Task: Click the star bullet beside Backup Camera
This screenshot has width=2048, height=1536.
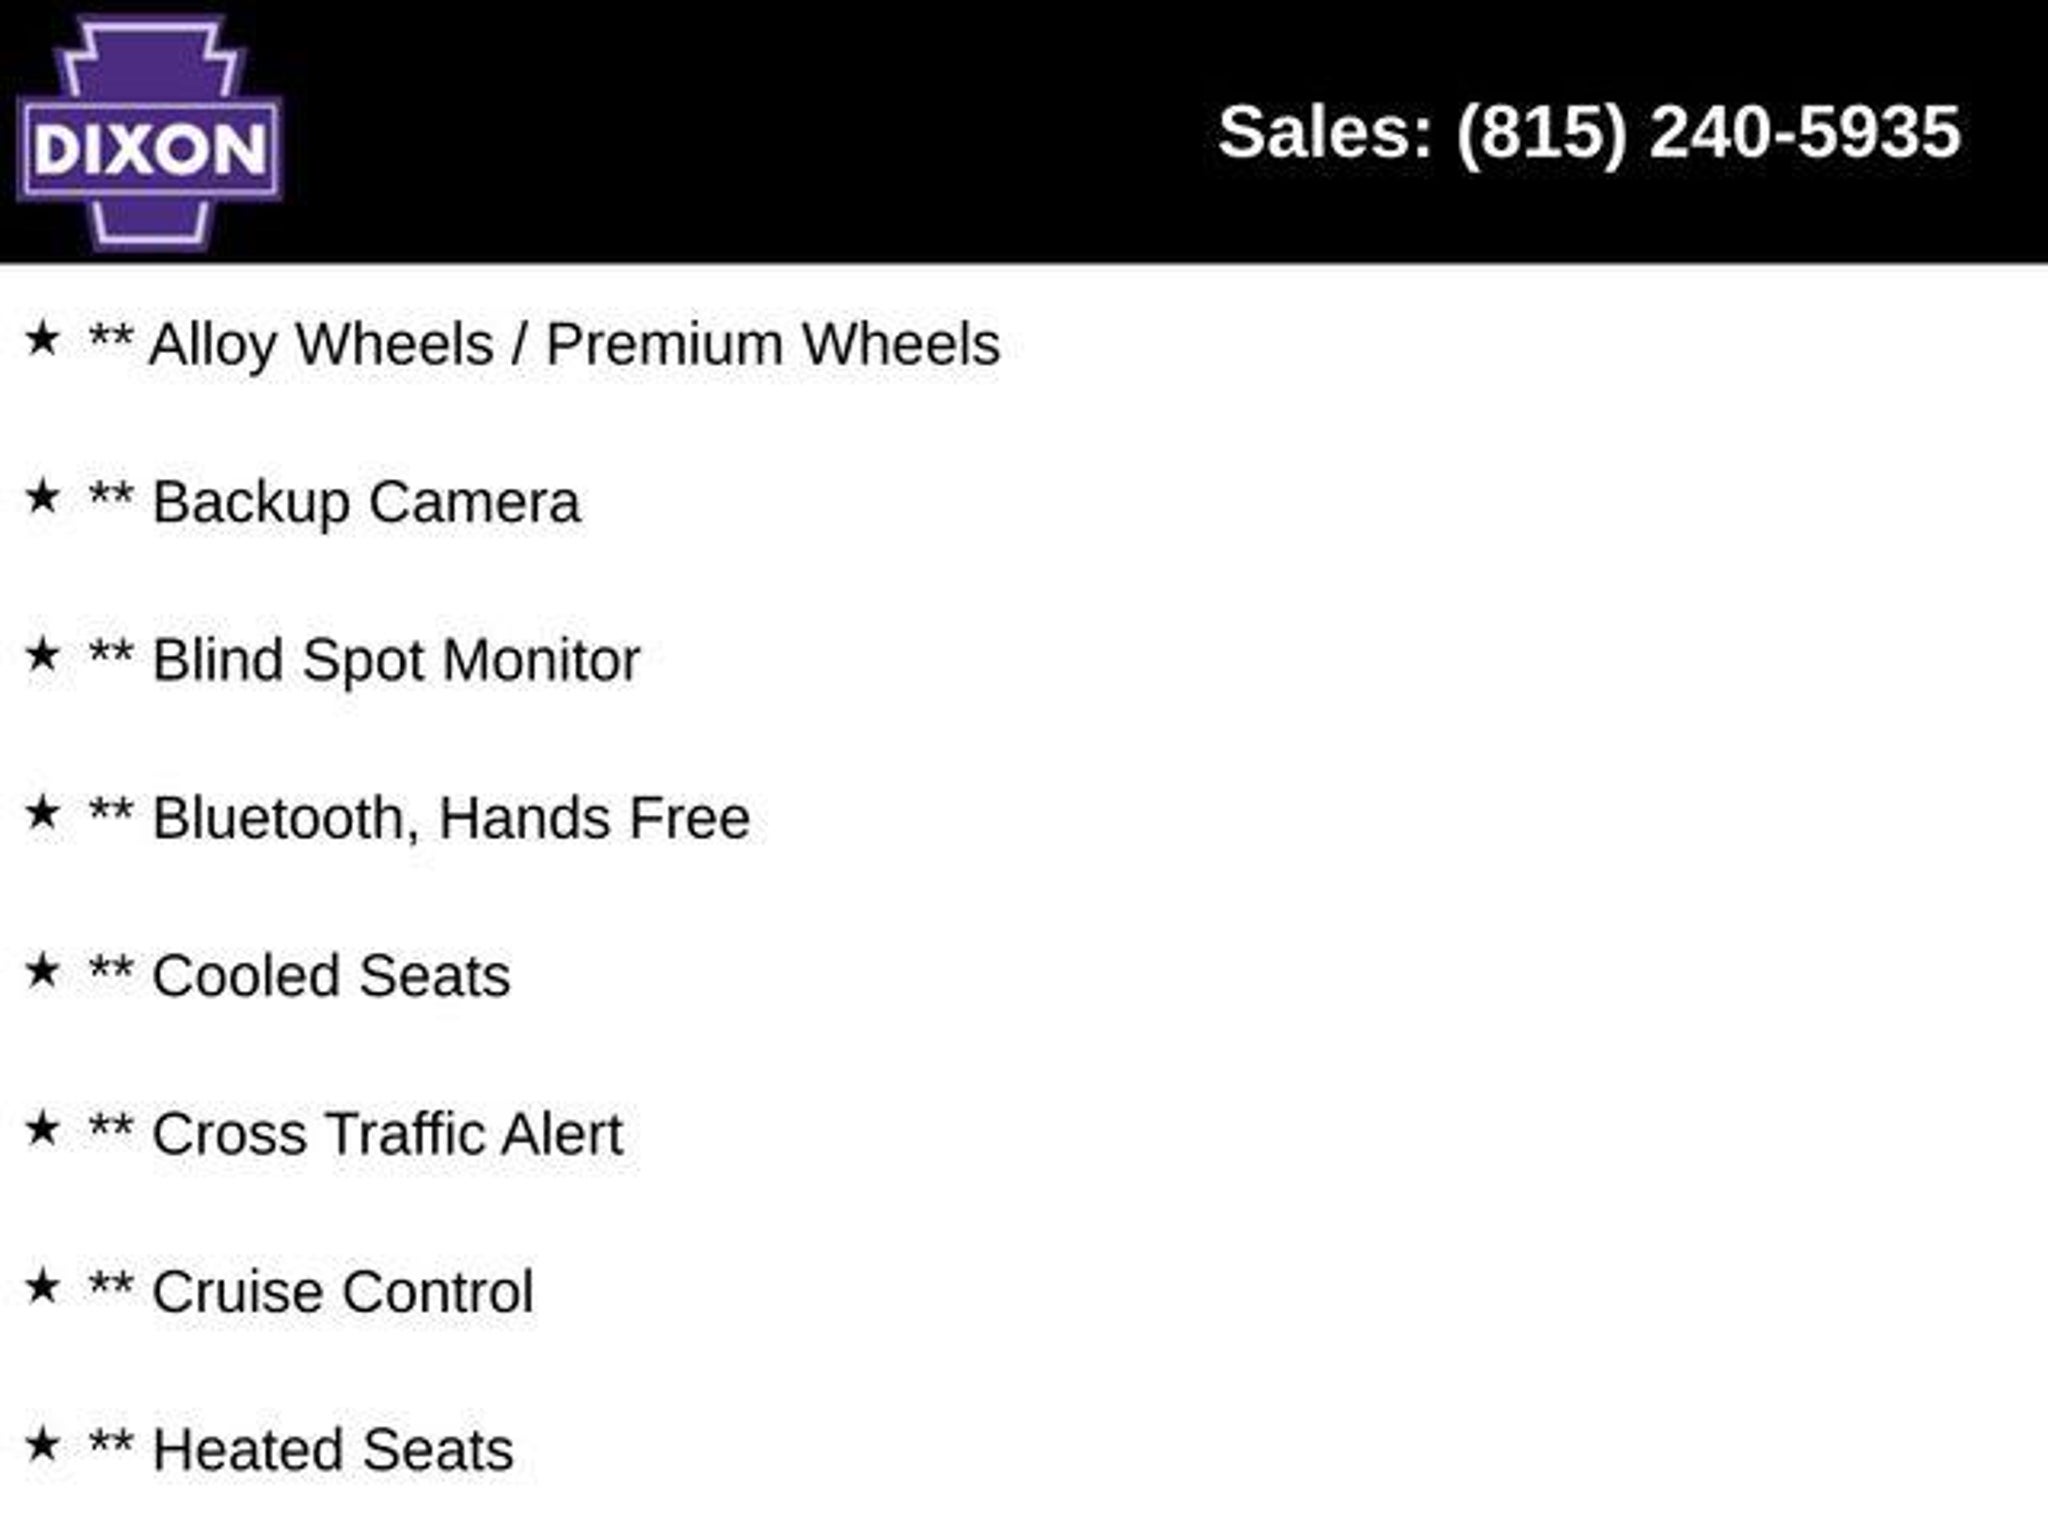Action: pyautogui.click(x=43, y=497)
